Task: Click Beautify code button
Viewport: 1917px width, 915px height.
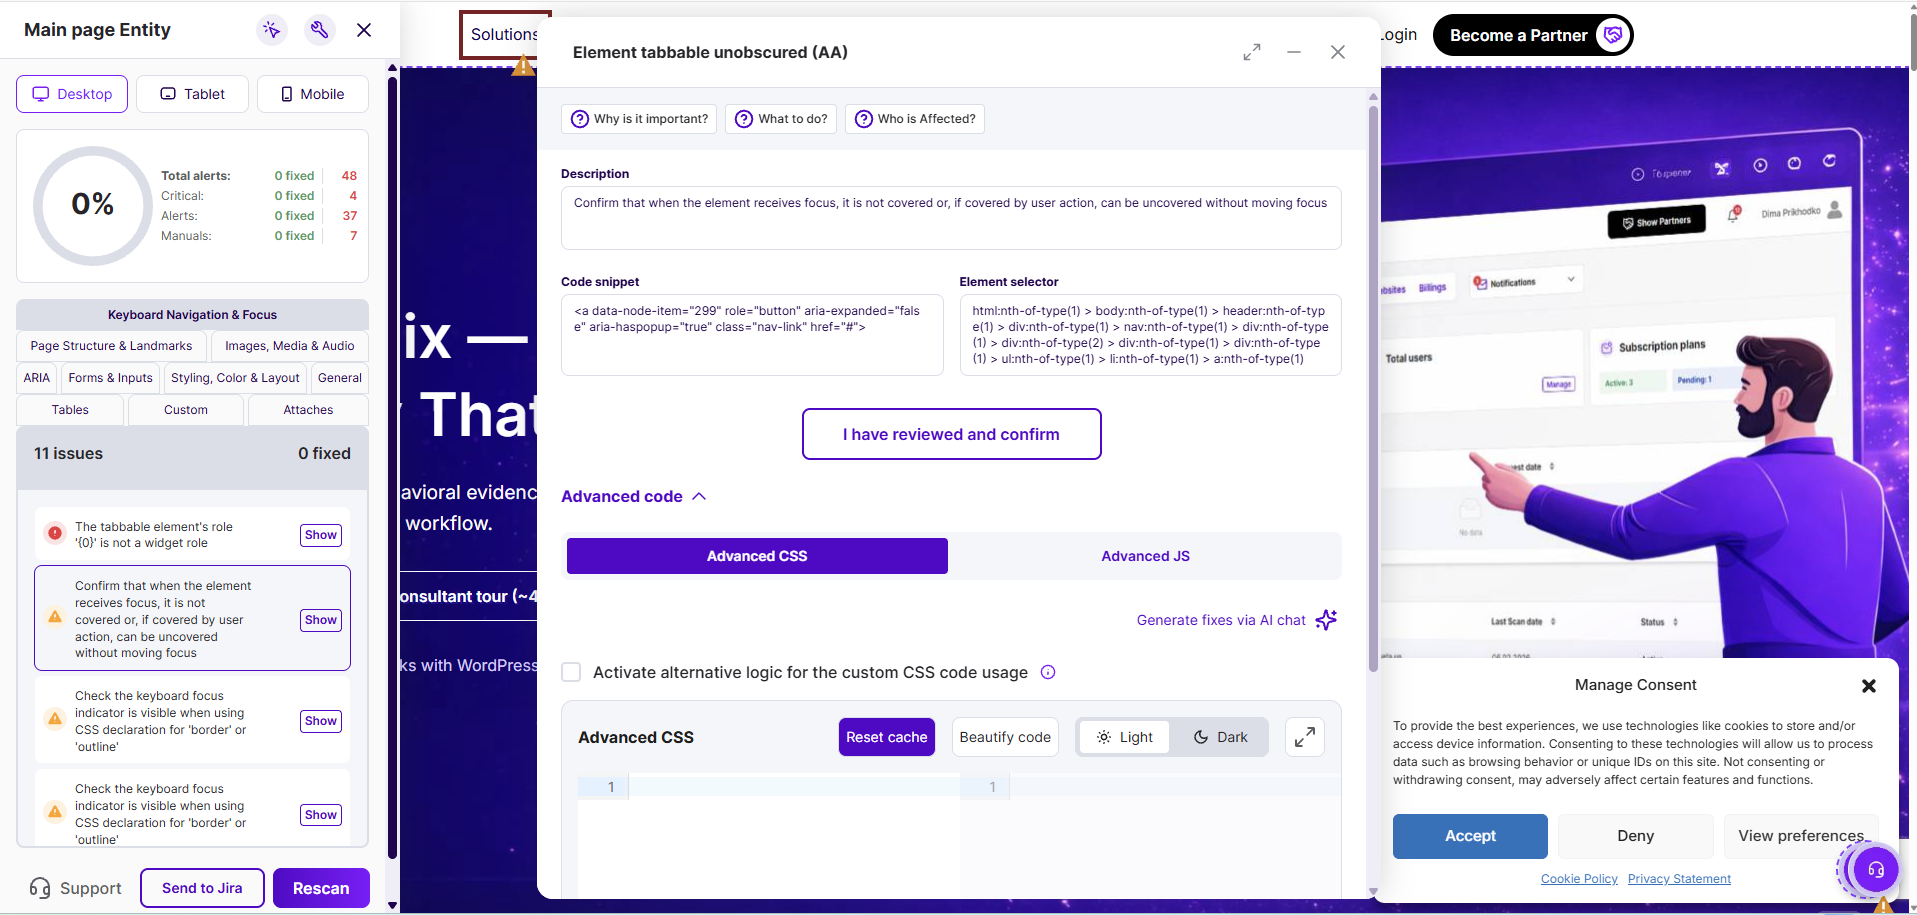Action: pos(1005,737)
